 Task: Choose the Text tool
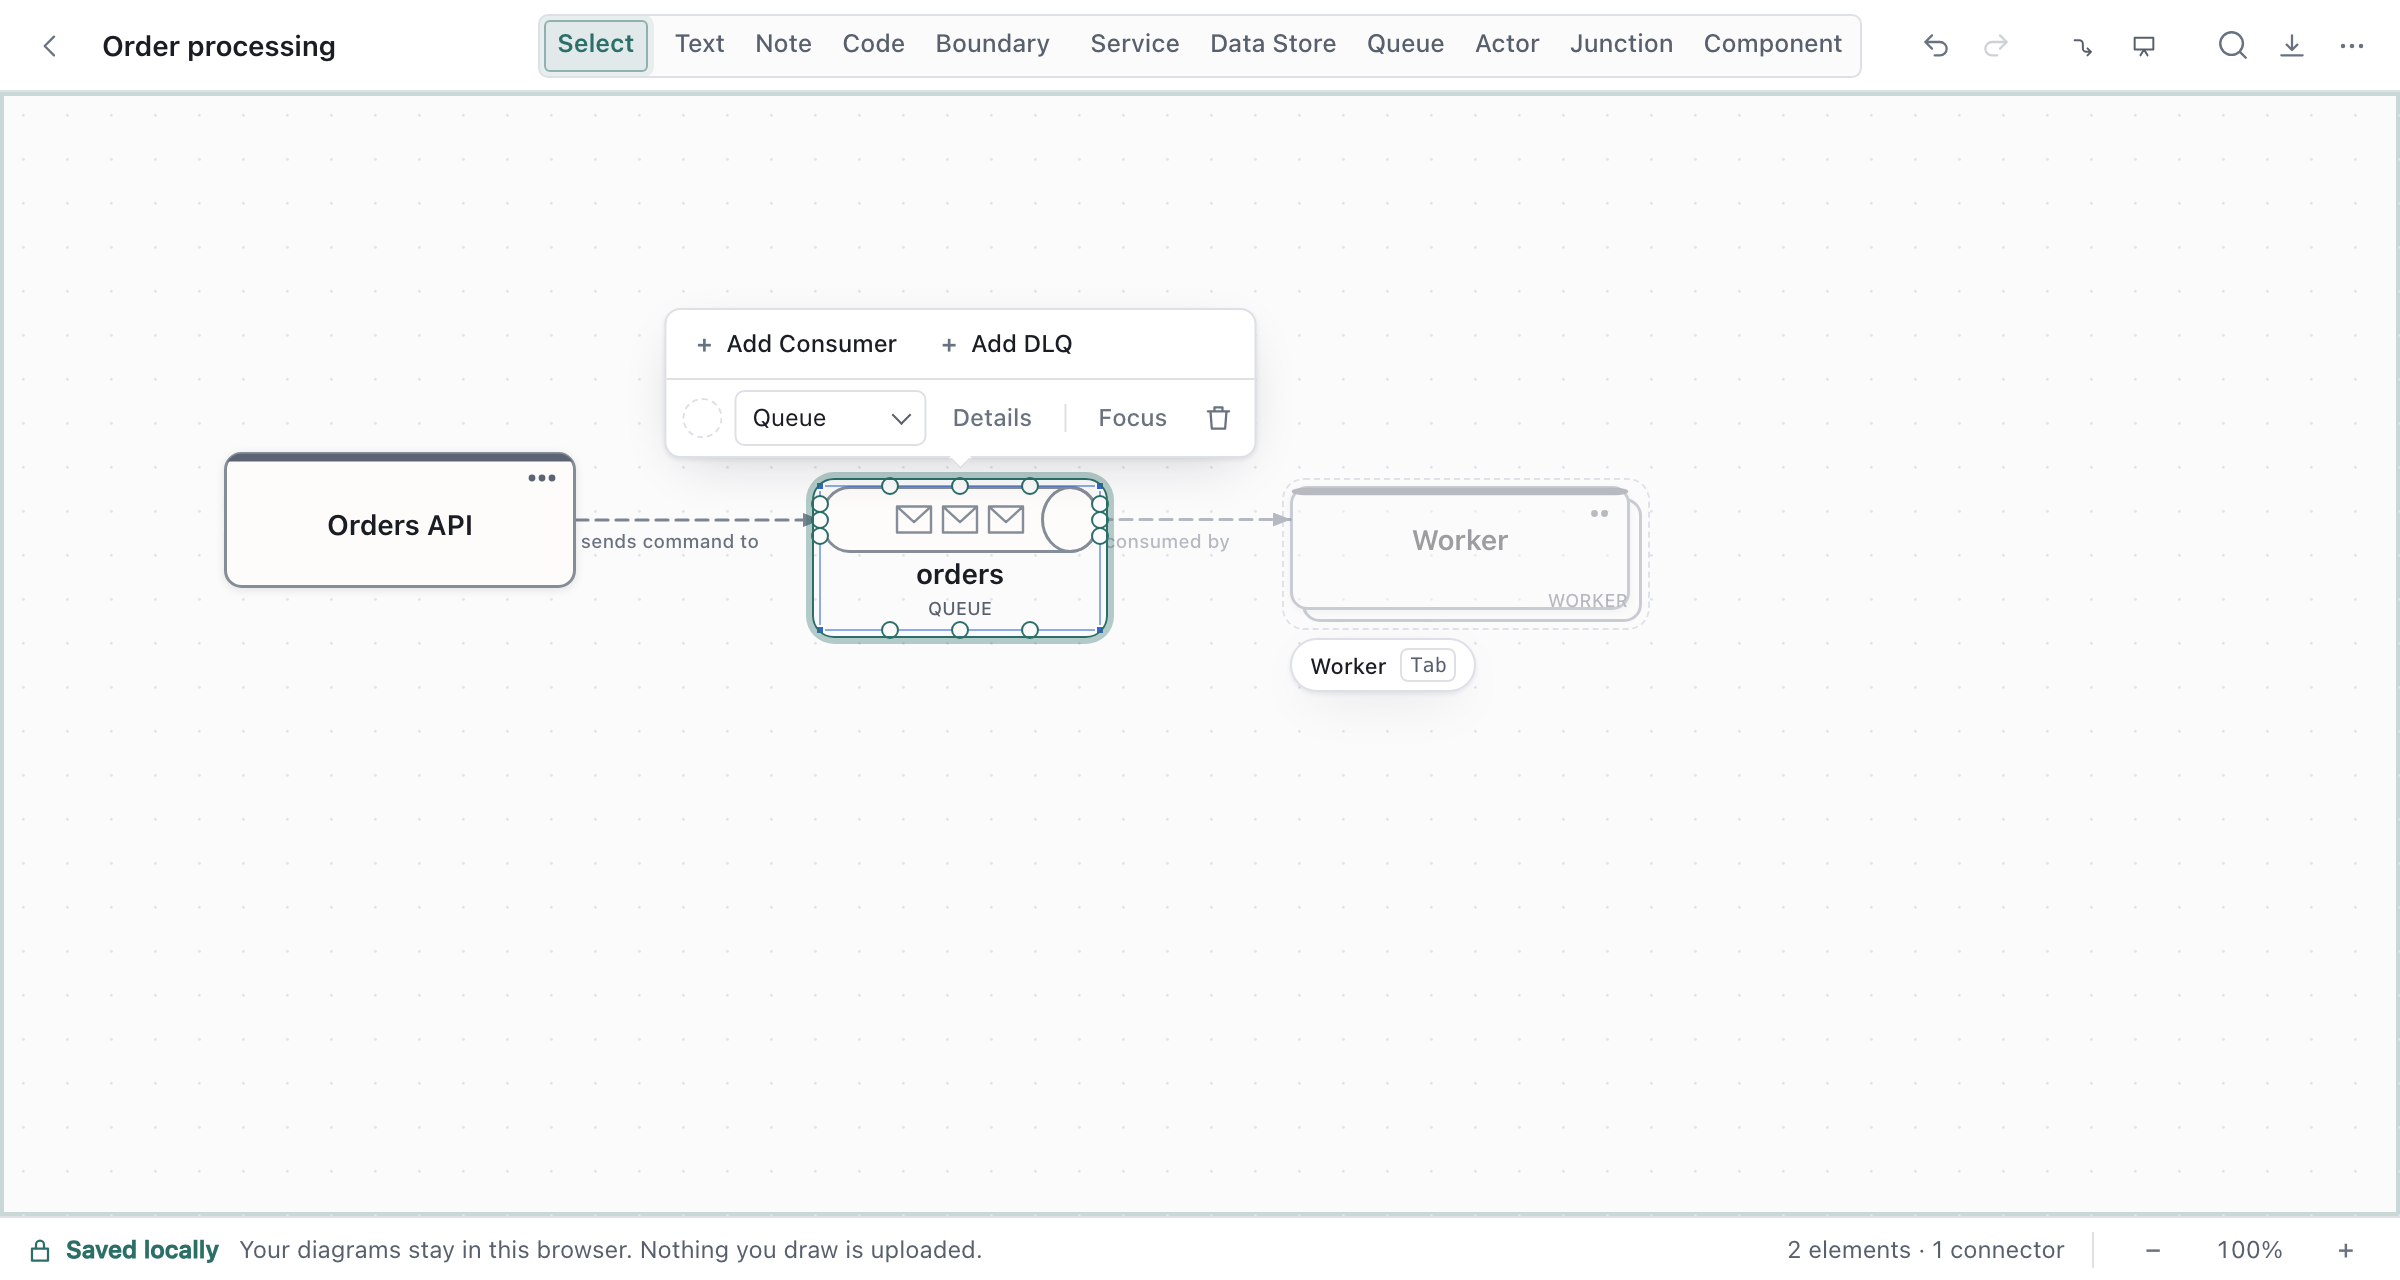pos(699,44)
